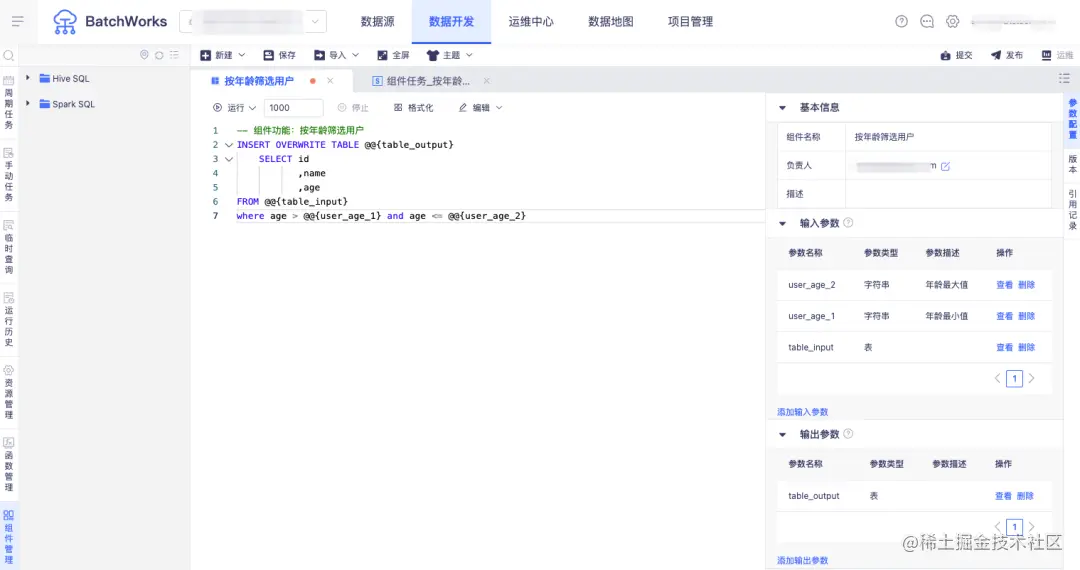The height and width of the screenshot is (570, 1080).
Task: Open 周期任务 sidebar section
Action: point(9,102)
